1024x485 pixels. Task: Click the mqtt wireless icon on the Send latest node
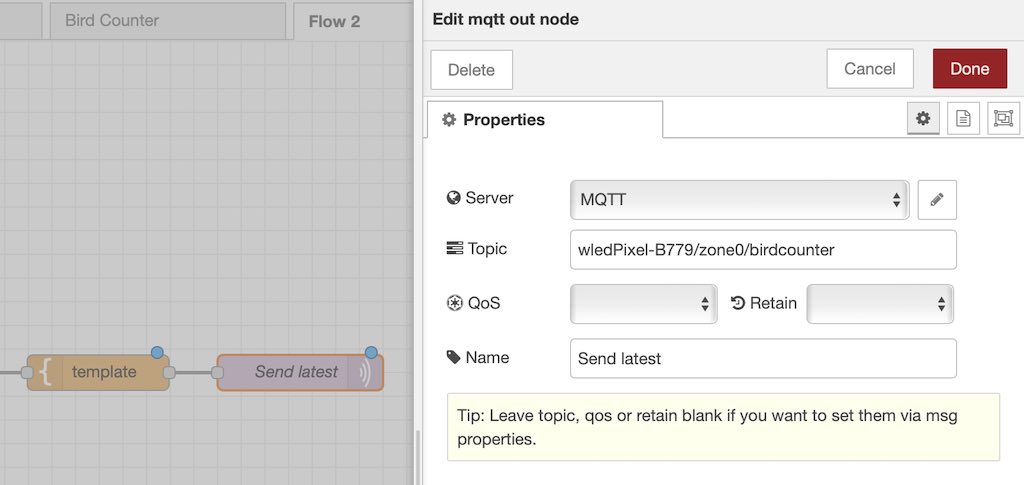click(x=365, y=373)
